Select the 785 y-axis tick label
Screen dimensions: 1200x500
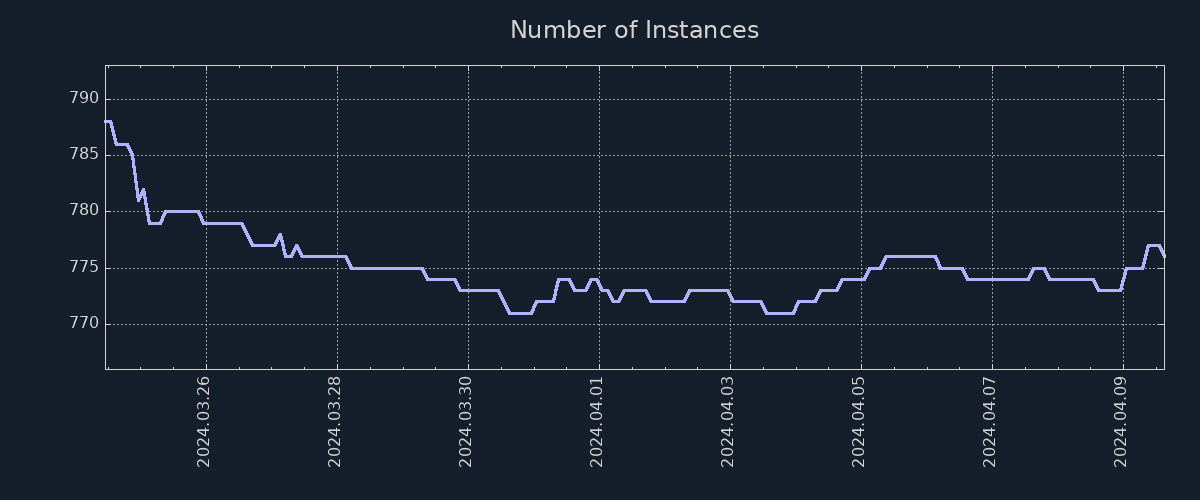coord(84,154)
